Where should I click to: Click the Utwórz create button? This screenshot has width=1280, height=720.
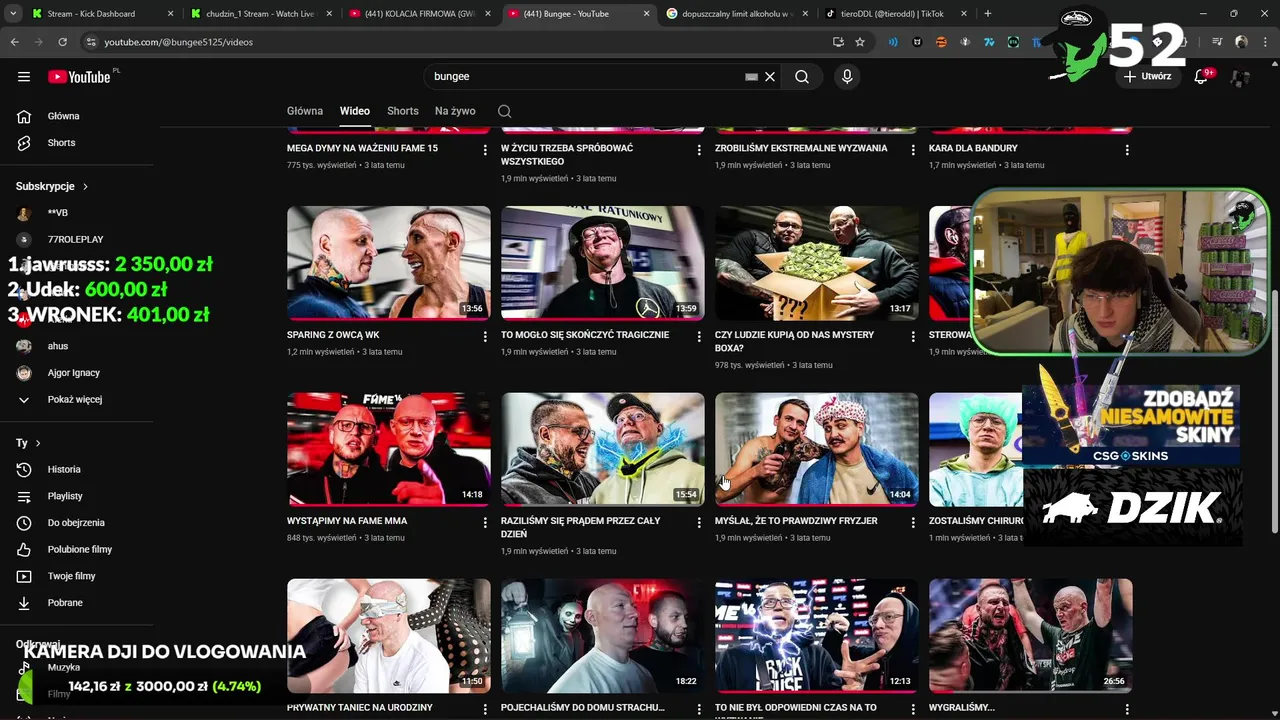1146,77
